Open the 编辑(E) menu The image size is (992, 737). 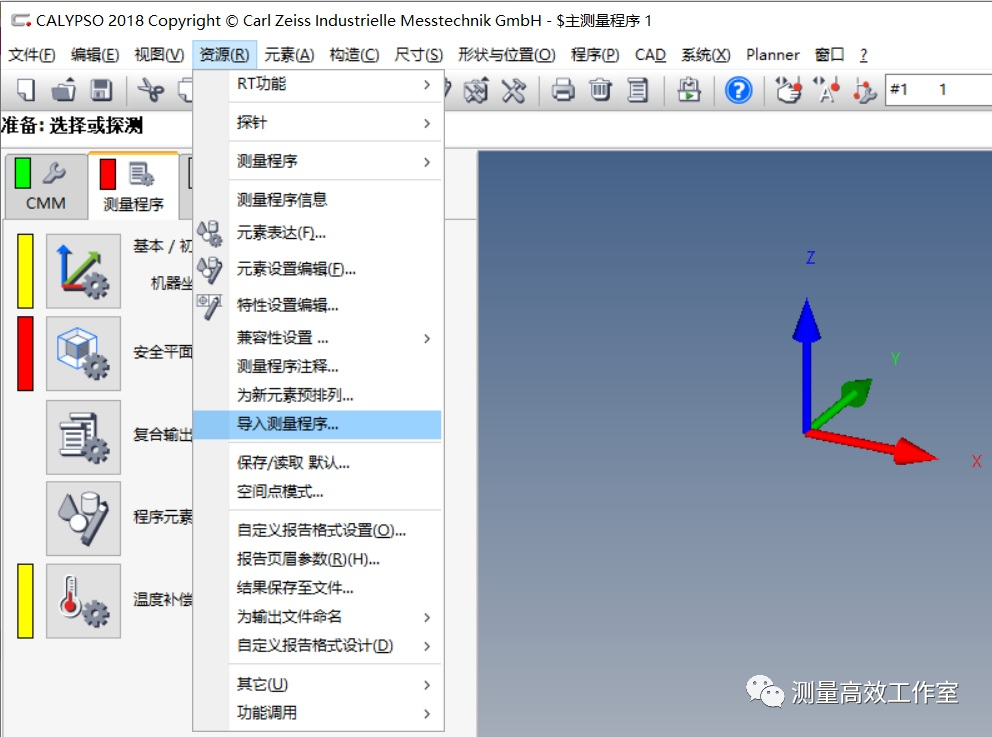coord(95,55)
